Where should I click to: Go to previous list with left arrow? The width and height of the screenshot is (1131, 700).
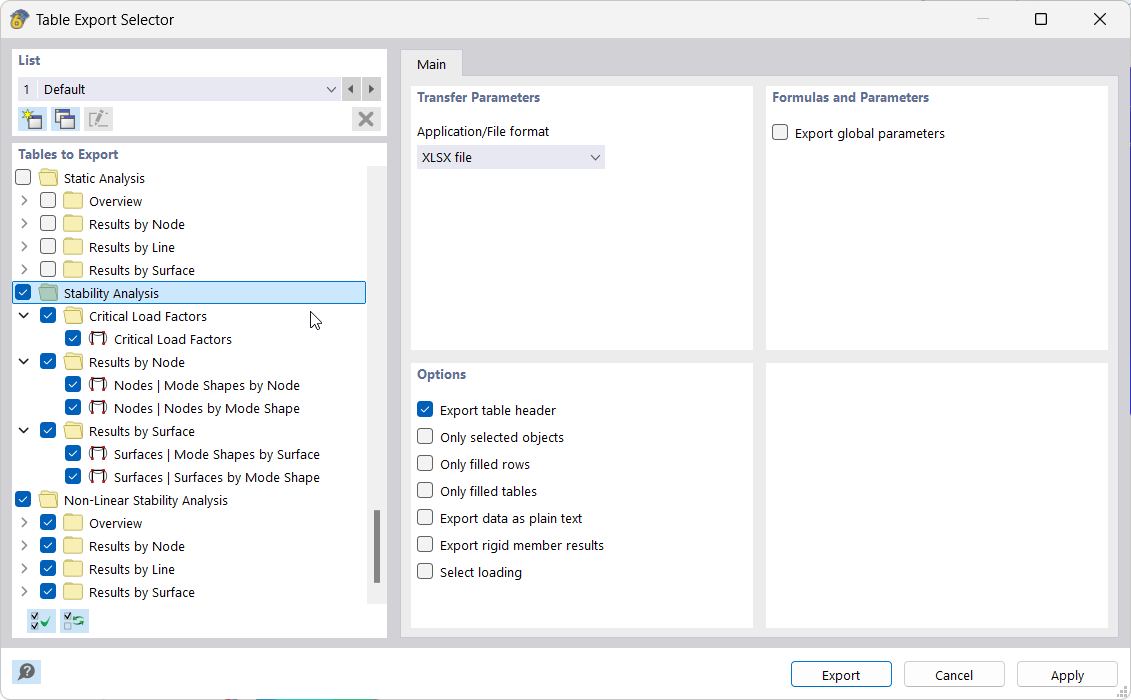click(351, 89)
